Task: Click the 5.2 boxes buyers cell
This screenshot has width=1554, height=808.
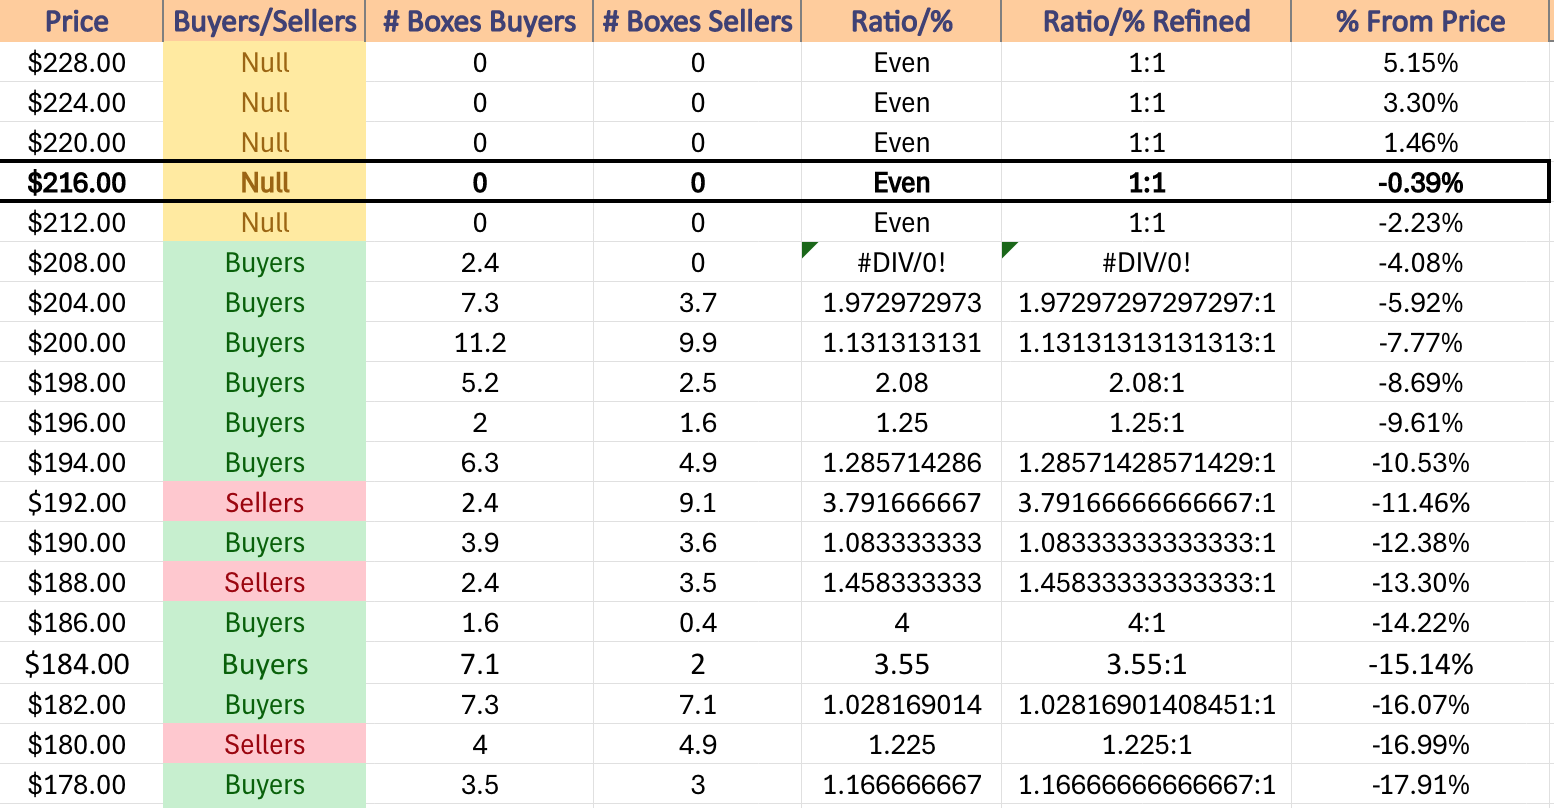Action: tap(480, 383)
